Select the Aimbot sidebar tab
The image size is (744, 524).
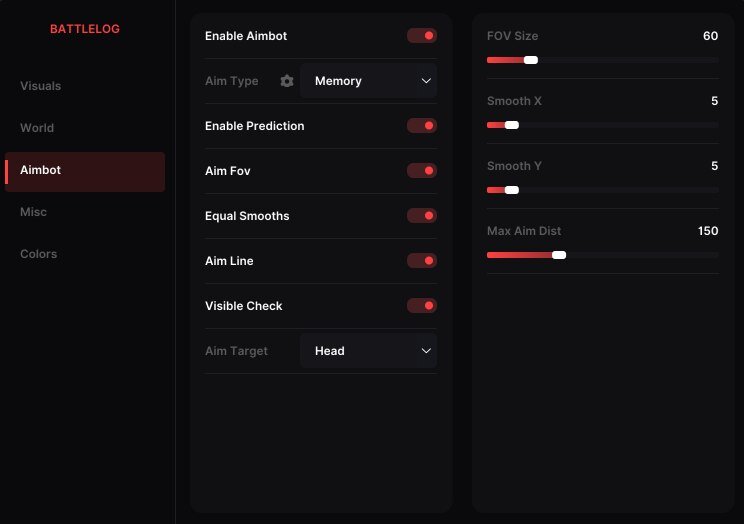coord(85,172)
